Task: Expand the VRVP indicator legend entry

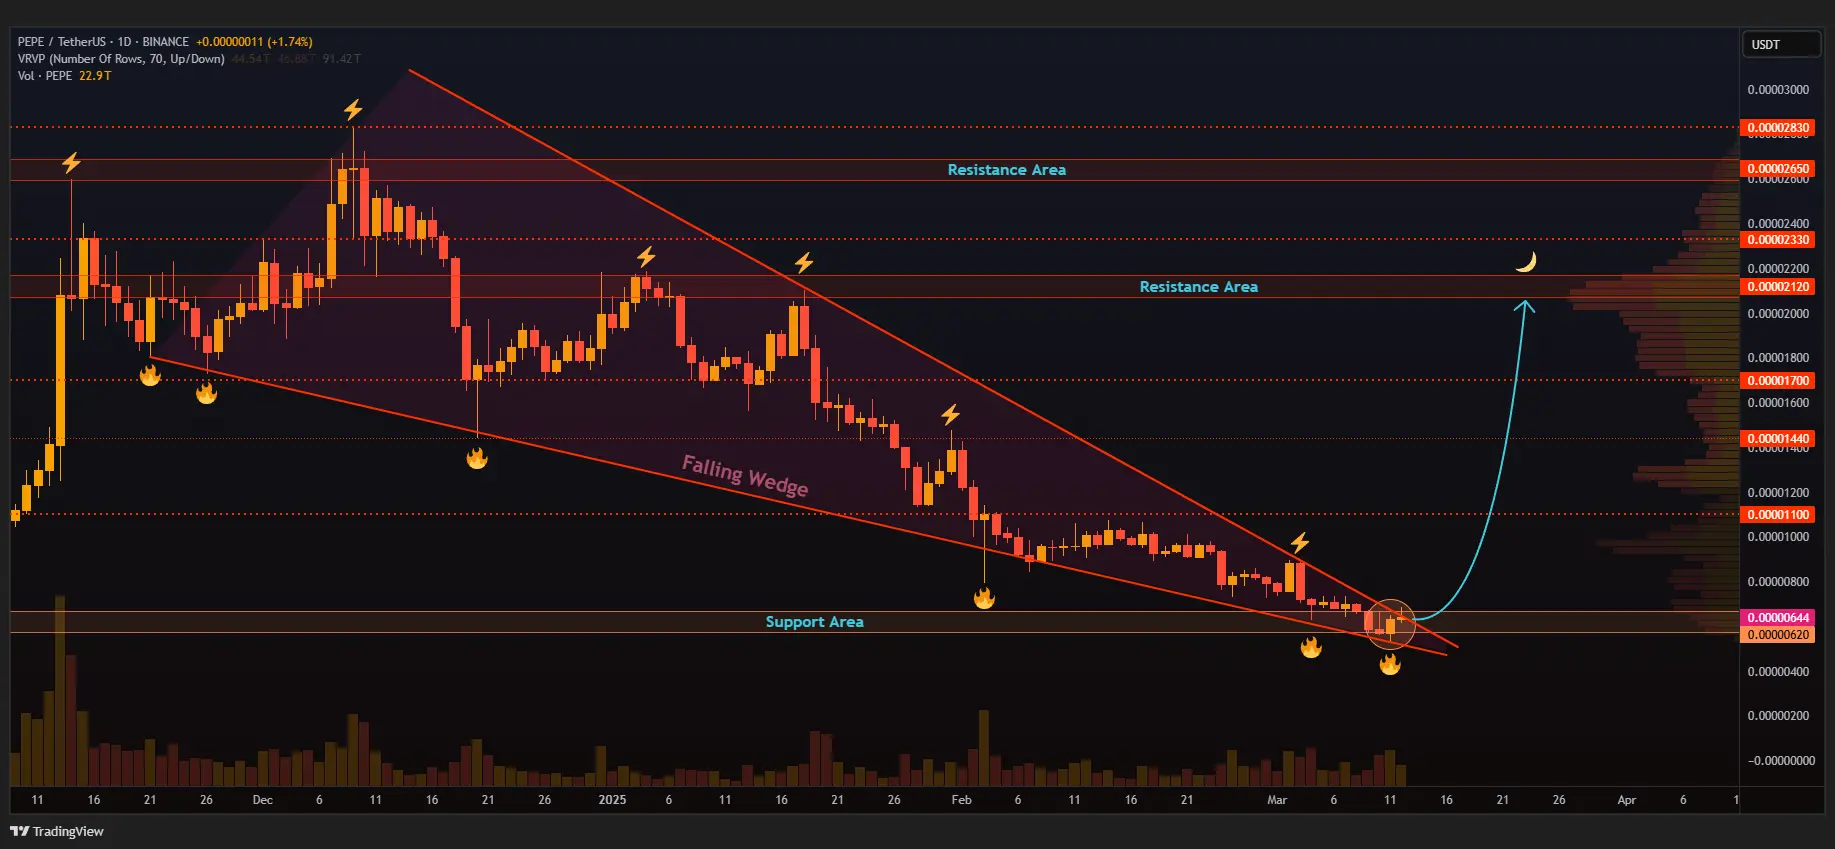Action: (x=120, y=59)
